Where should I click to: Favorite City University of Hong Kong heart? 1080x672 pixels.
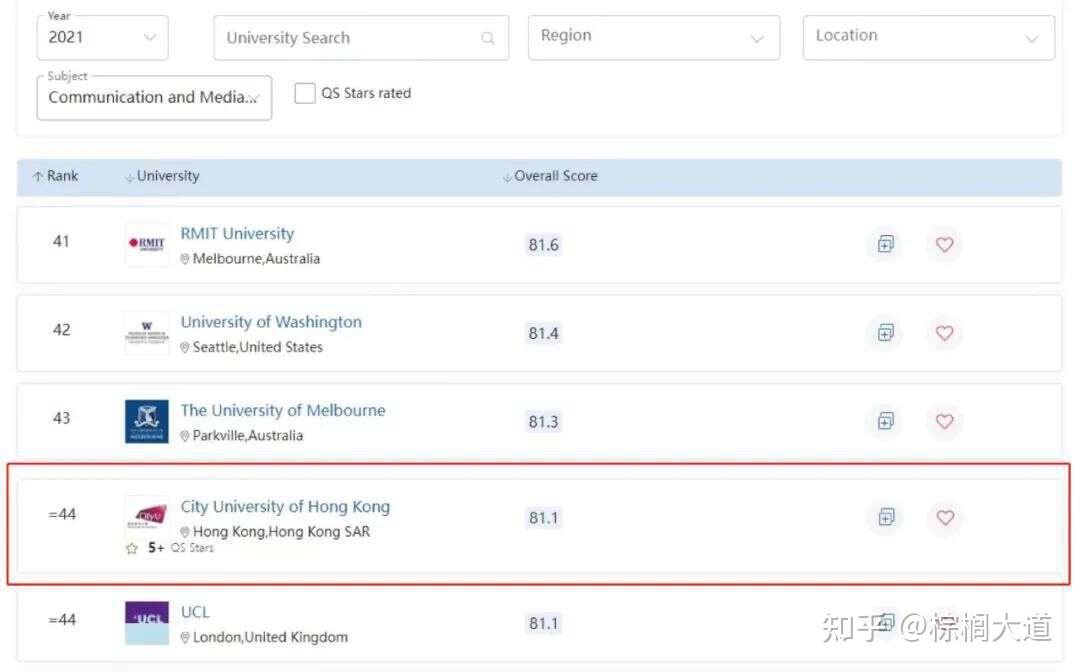coord(945,517)
